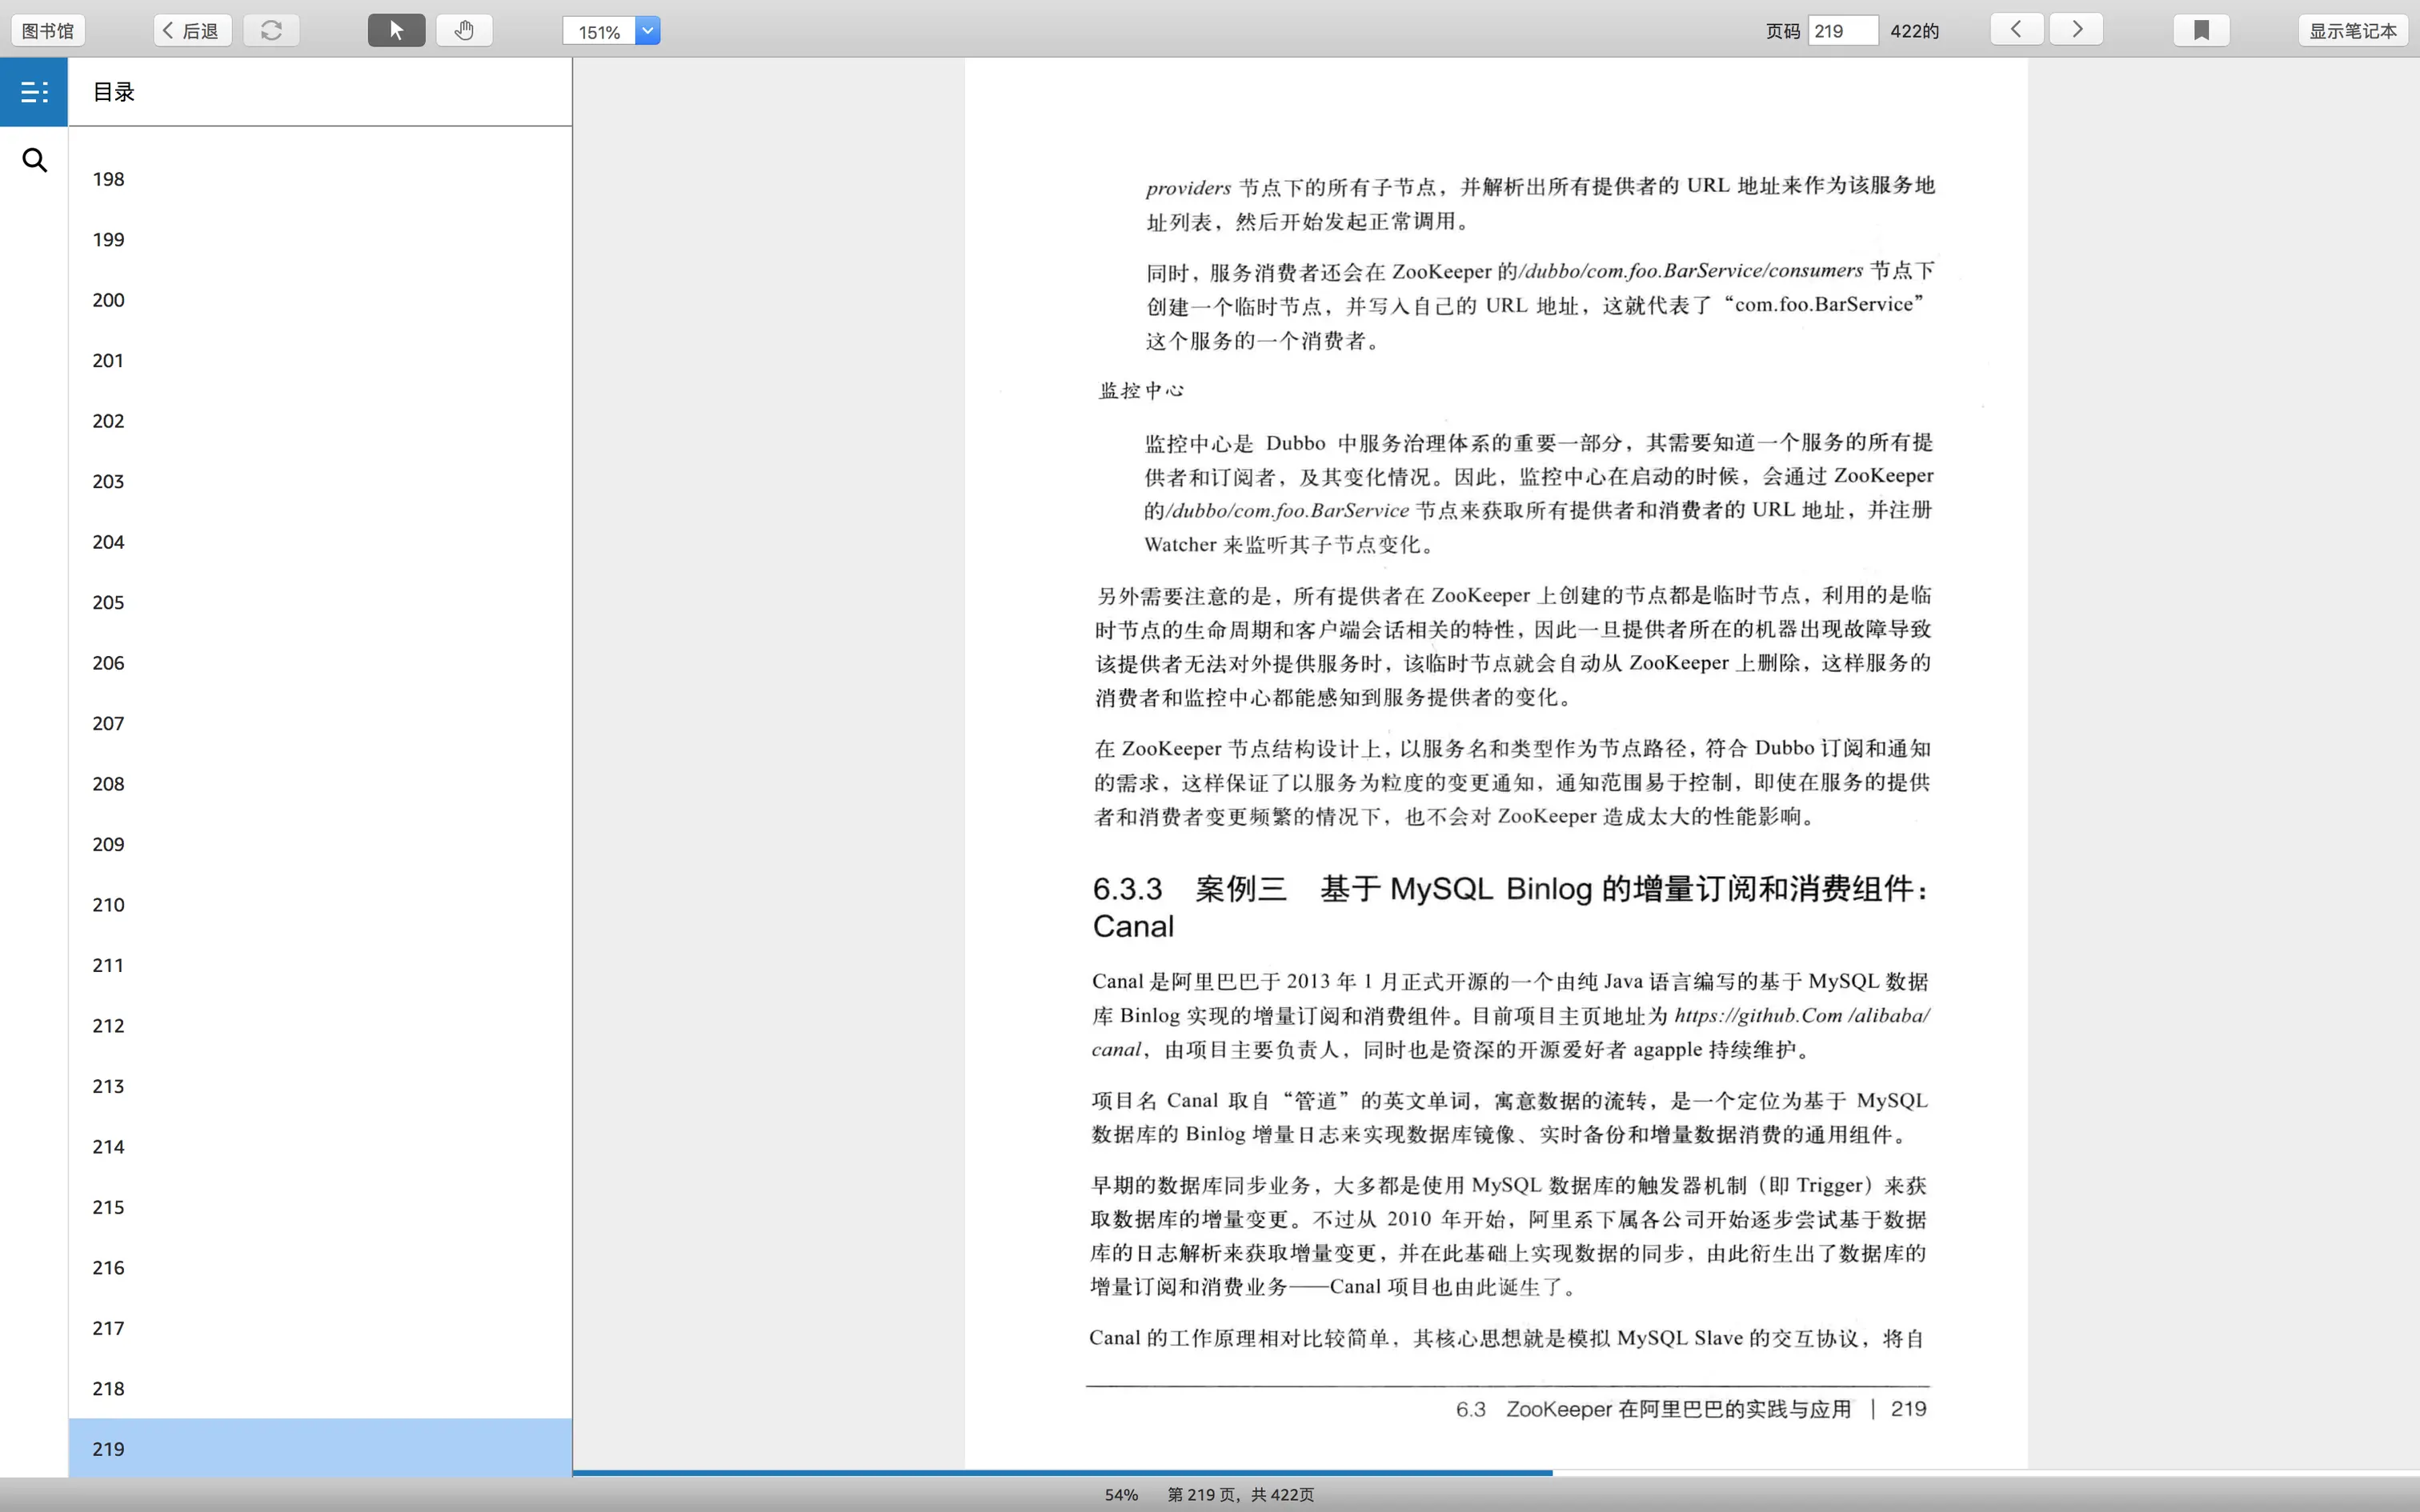
Task: Open page 218 from the sidebar
Action: 108,1388
